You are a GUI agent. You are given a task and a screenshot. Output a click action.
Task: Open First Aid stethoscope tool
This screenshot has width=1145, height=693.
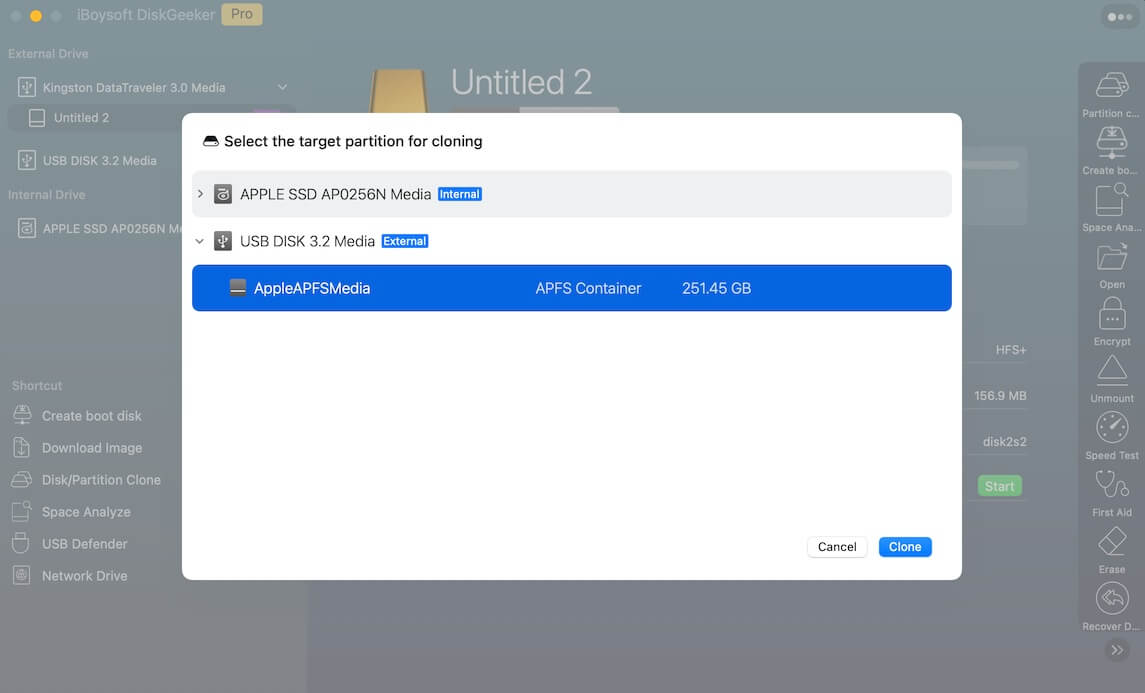[1112, 485]
